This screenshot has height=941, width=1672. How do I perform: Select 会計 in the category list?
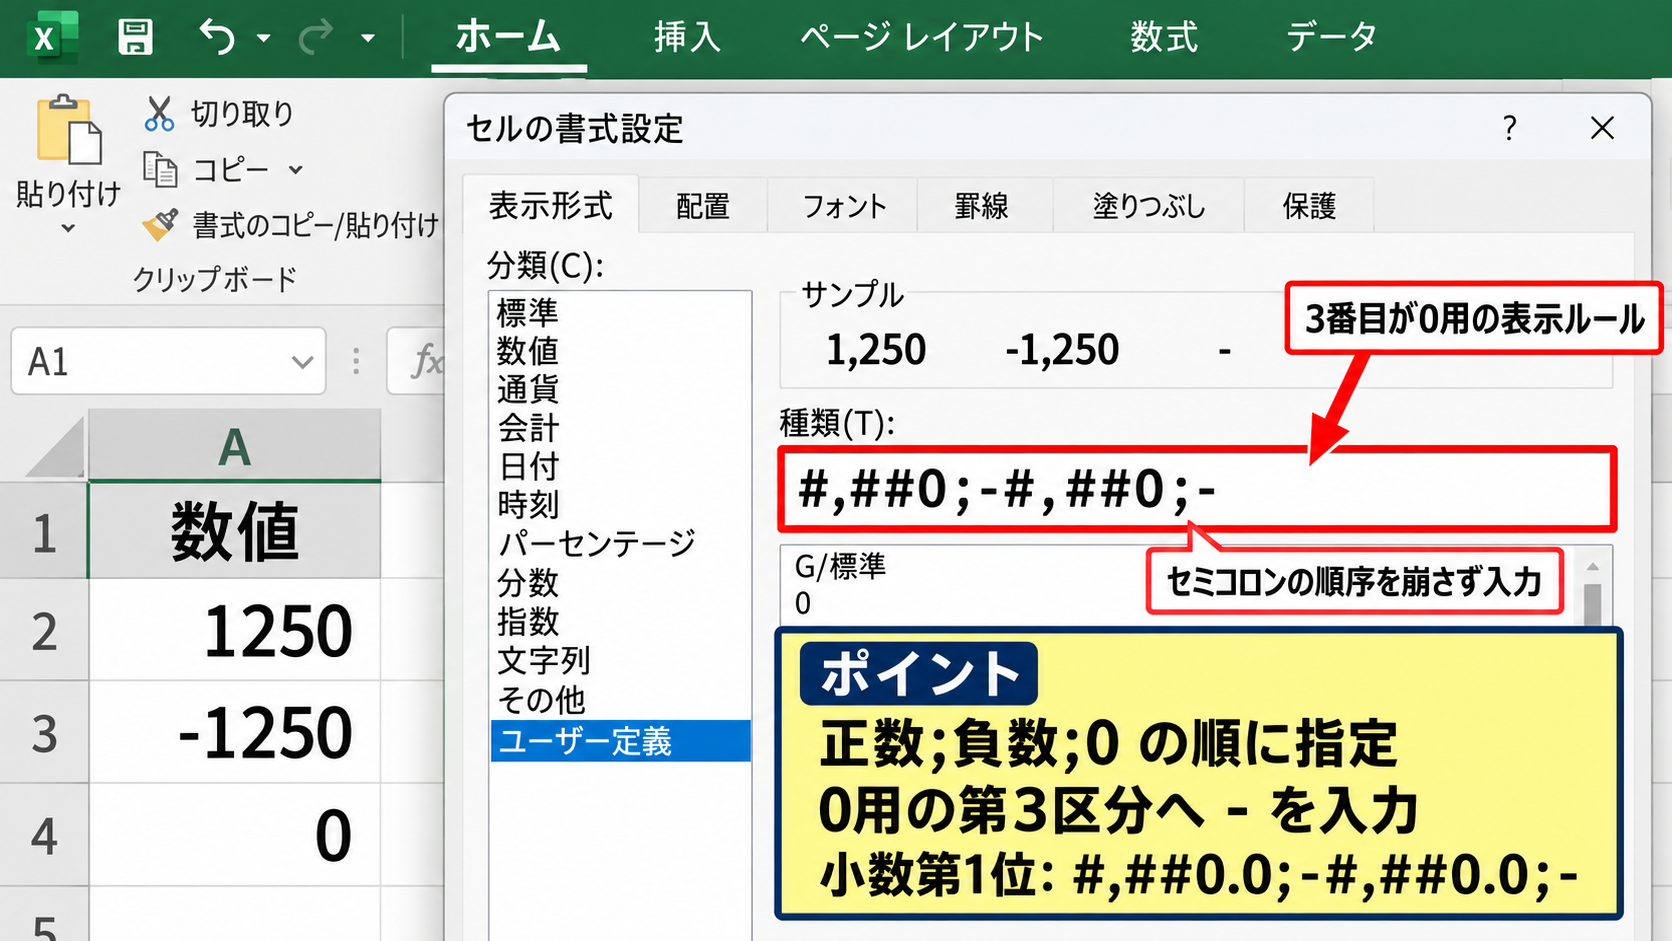(620, 428)
